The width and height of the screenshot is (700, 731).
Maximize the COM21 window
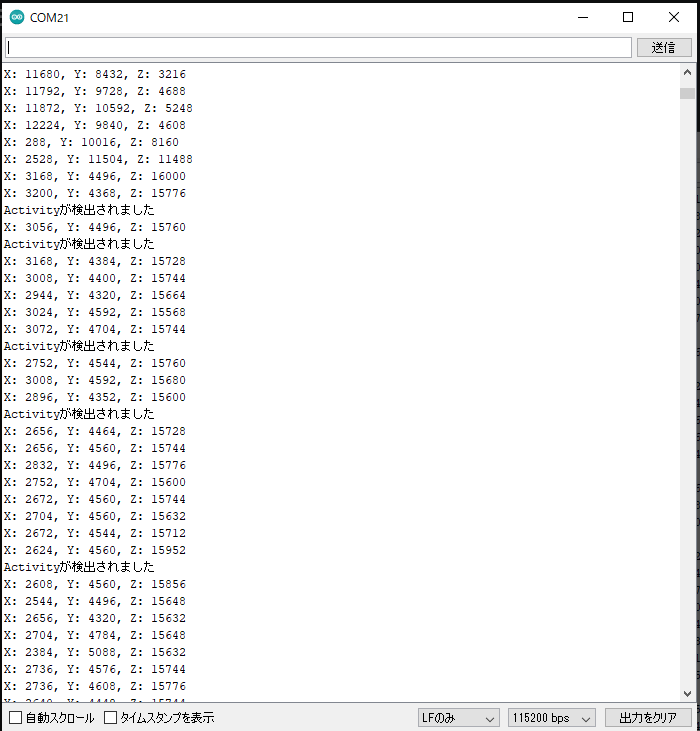tap(628, 17)
